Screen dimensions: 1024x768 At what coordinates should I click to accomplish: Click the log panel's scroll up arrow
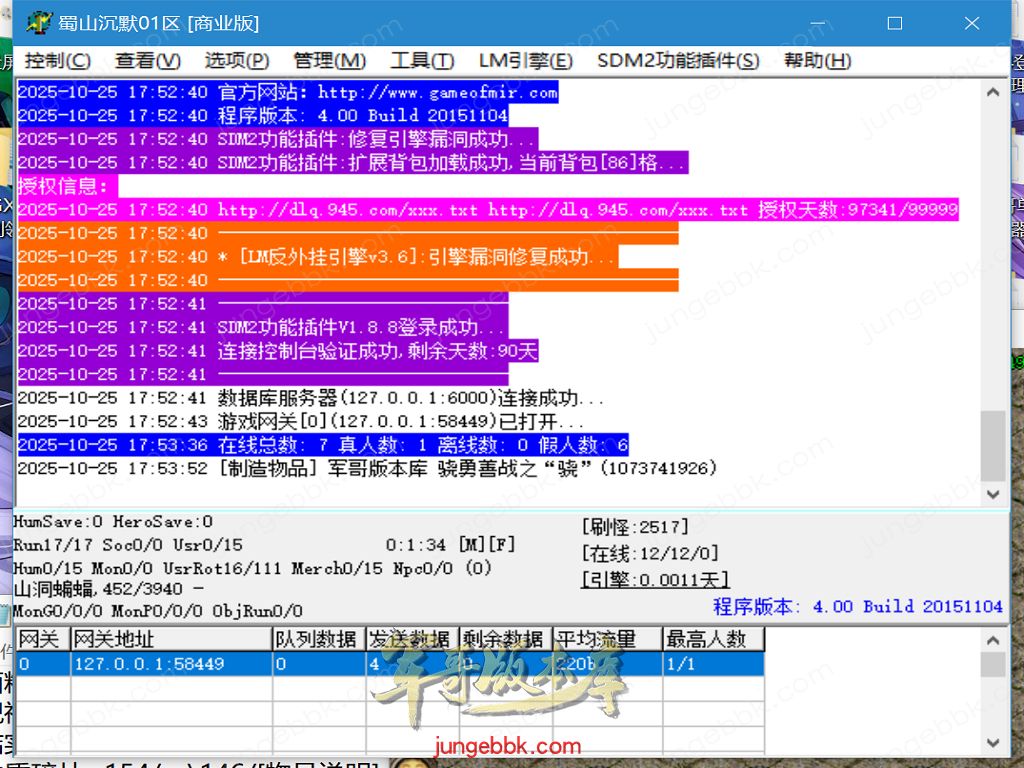pos(993,93)
